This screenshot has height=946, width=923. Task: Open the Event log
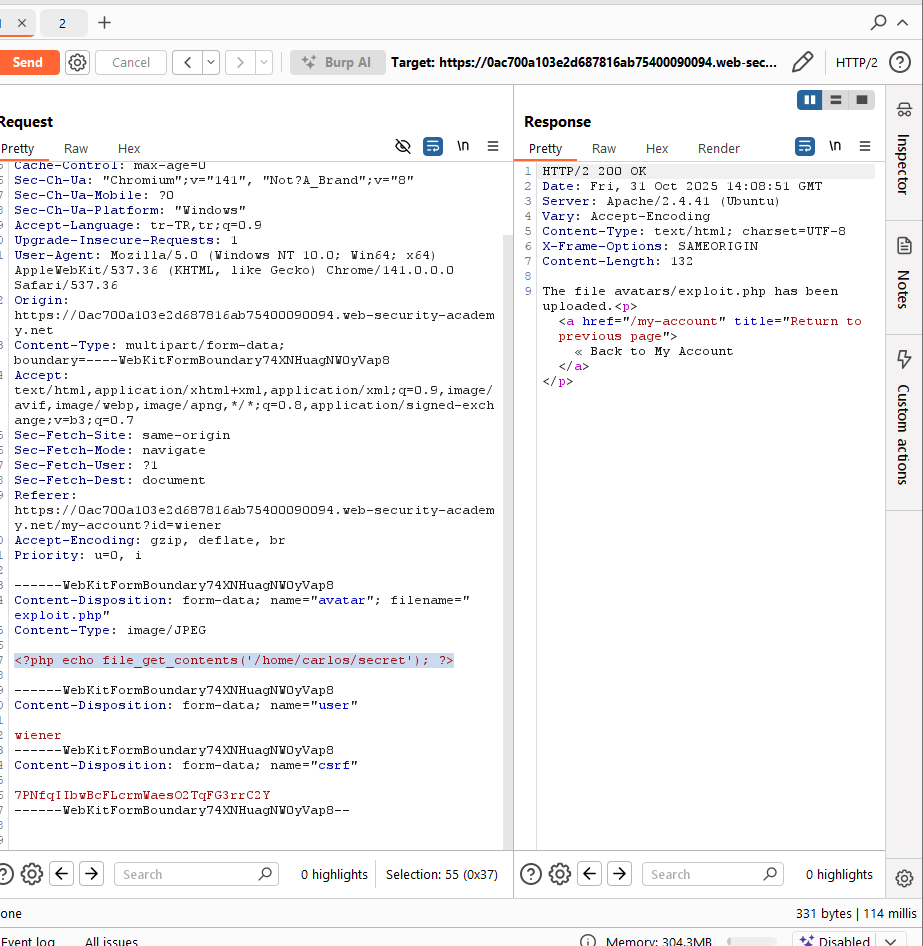(28, 940)
